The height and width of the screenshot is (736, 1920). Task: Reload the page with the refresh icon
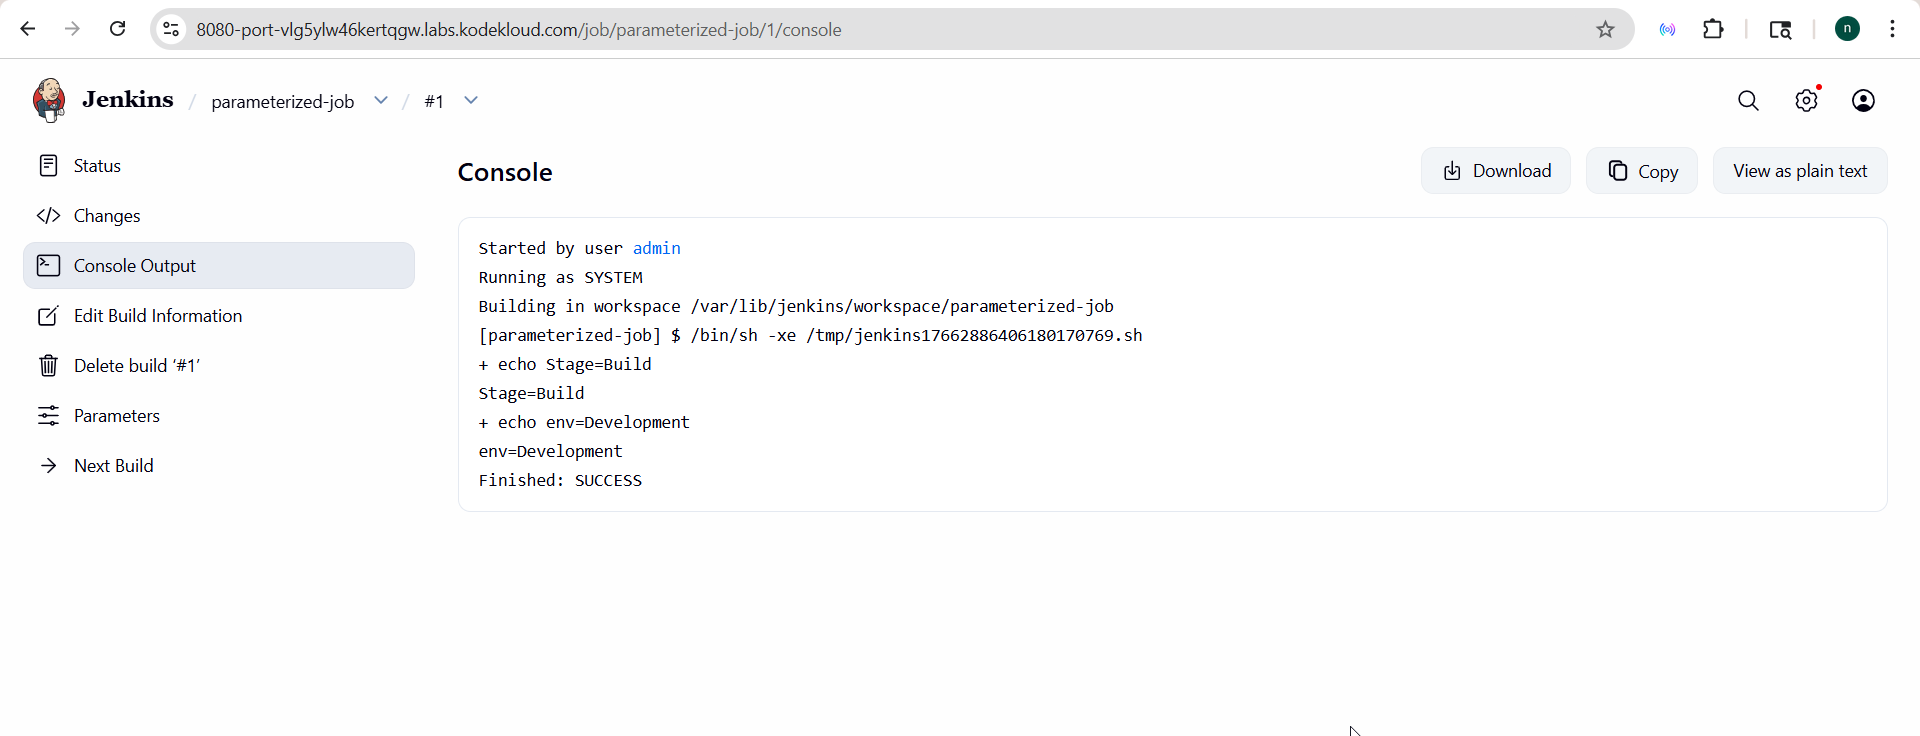tap(118, 29)
